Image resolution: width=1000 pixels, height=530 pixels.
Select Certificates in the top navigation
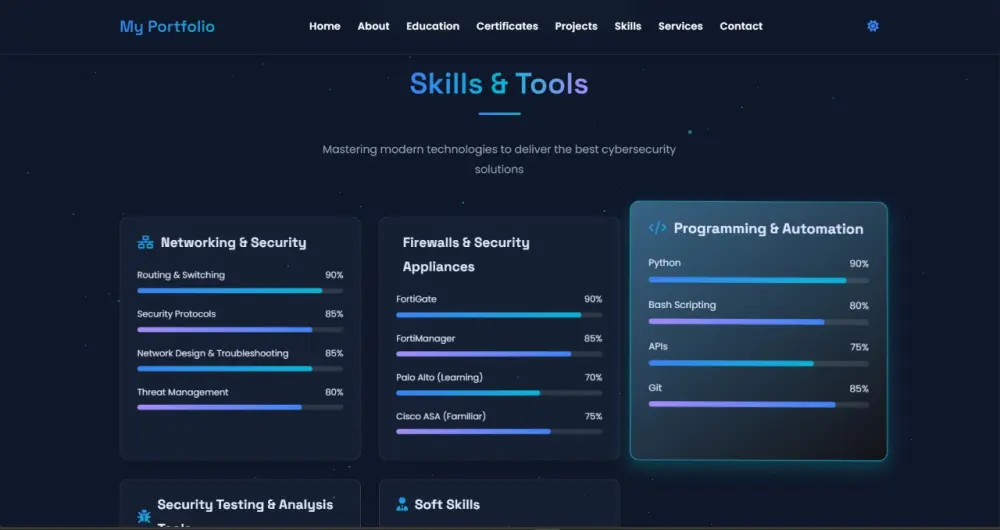point(507,26)
